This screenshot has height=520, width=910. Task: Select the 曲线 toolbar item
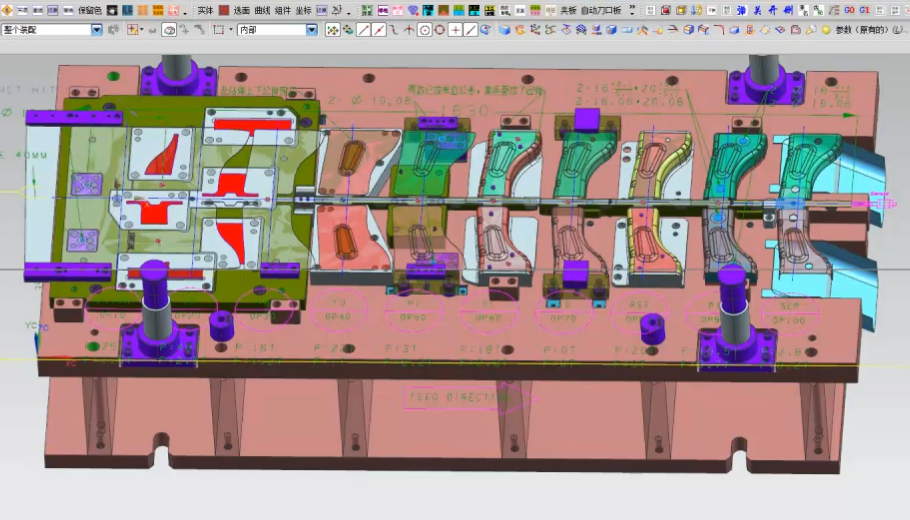[x=263, y=10]
